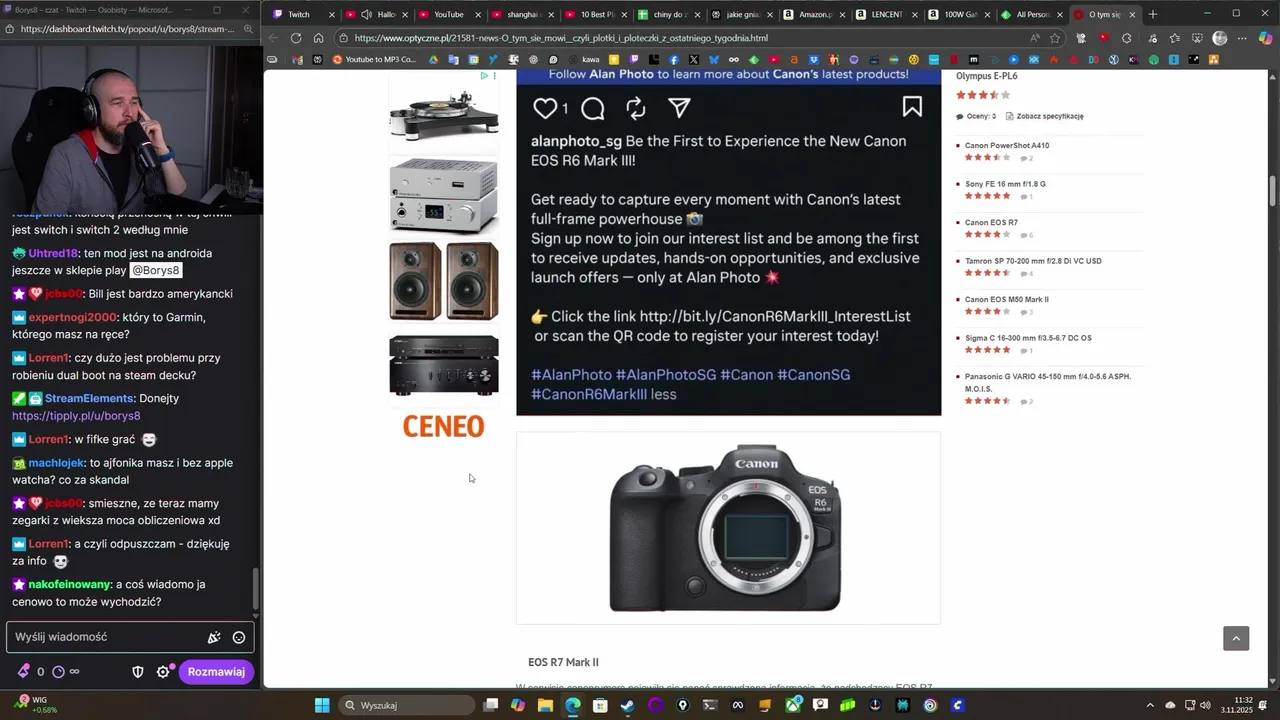Screen dimensions: 1280x720
Task: Open Microsoft Edge from the taskbar
Action: pos(572,705)
